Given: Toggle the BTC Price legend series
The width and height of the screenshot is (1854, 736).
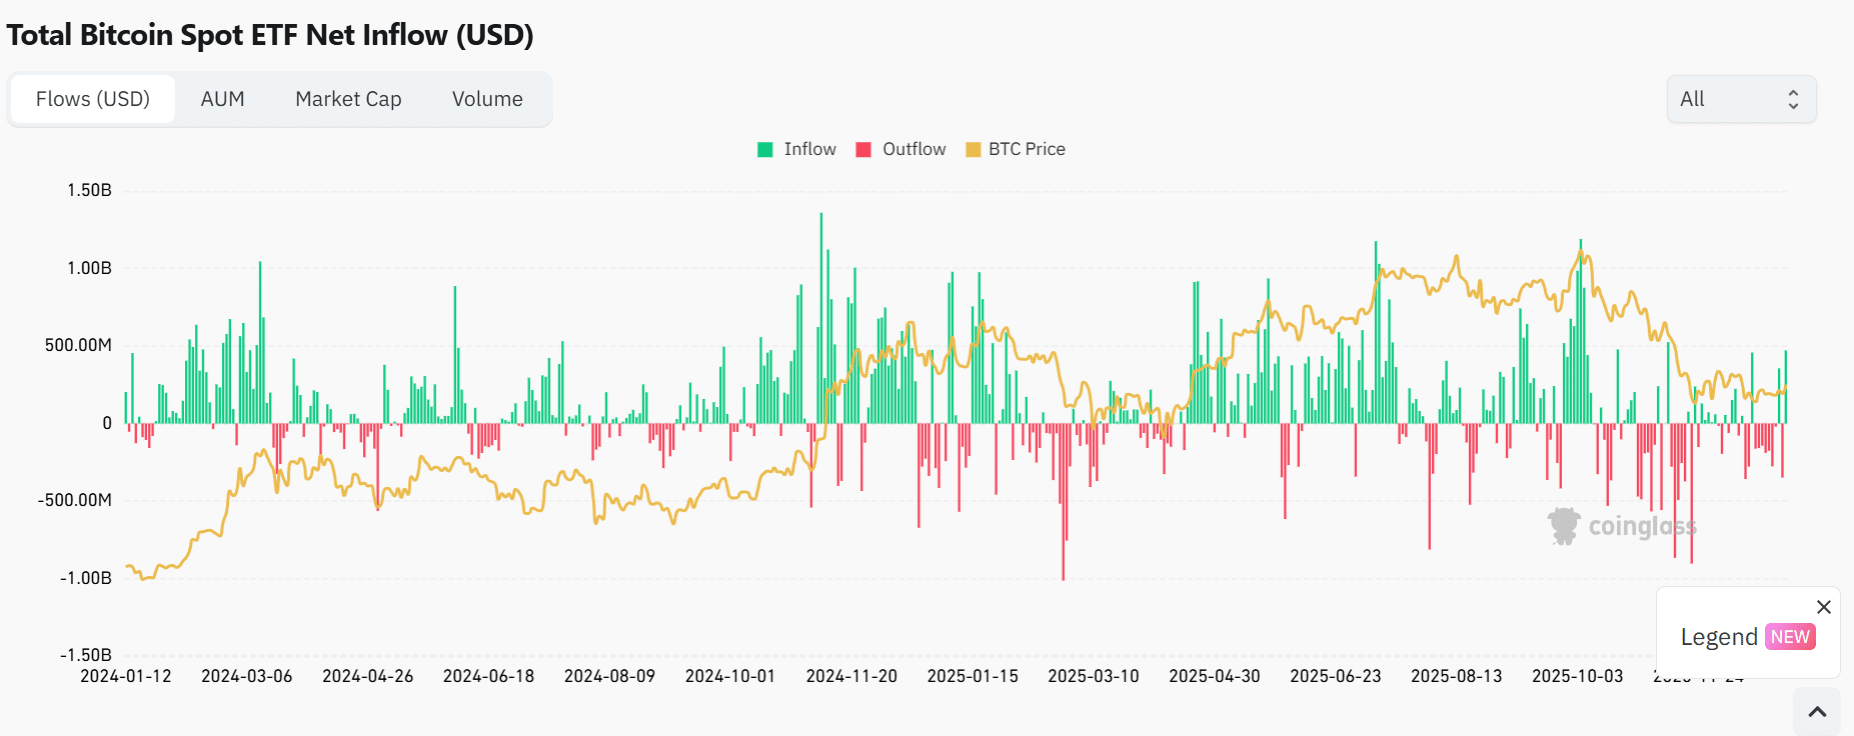Looking at the screenshot, I should tap(1015, 149).
